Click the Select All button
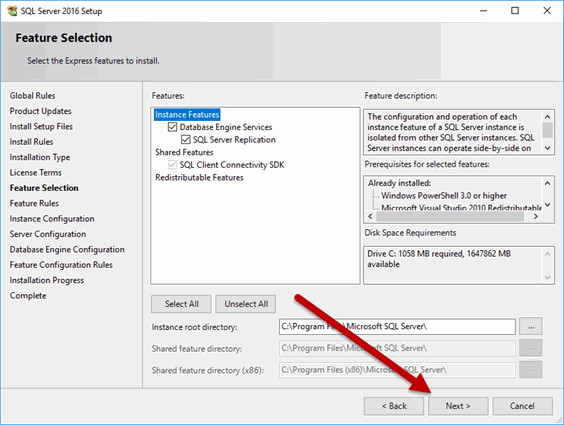This screenshot has width=564, height=425. (x=182, y=304)
